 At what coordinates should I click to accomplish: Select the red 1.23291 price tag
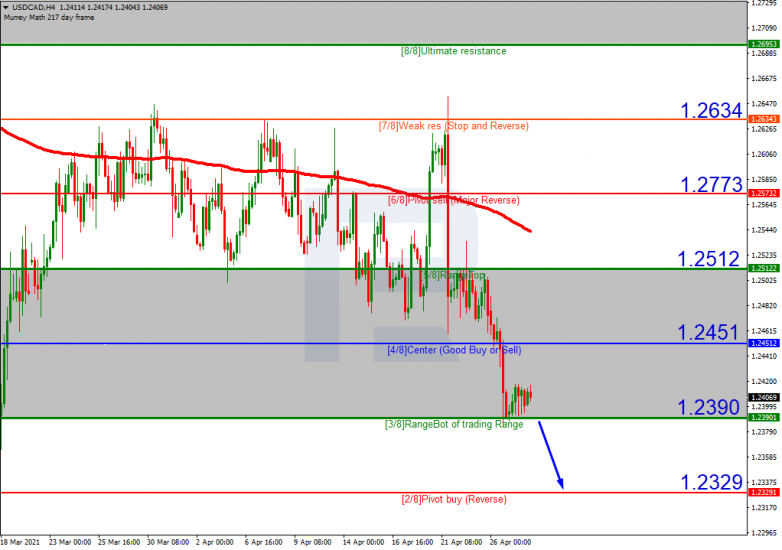(x=764, y=492)
